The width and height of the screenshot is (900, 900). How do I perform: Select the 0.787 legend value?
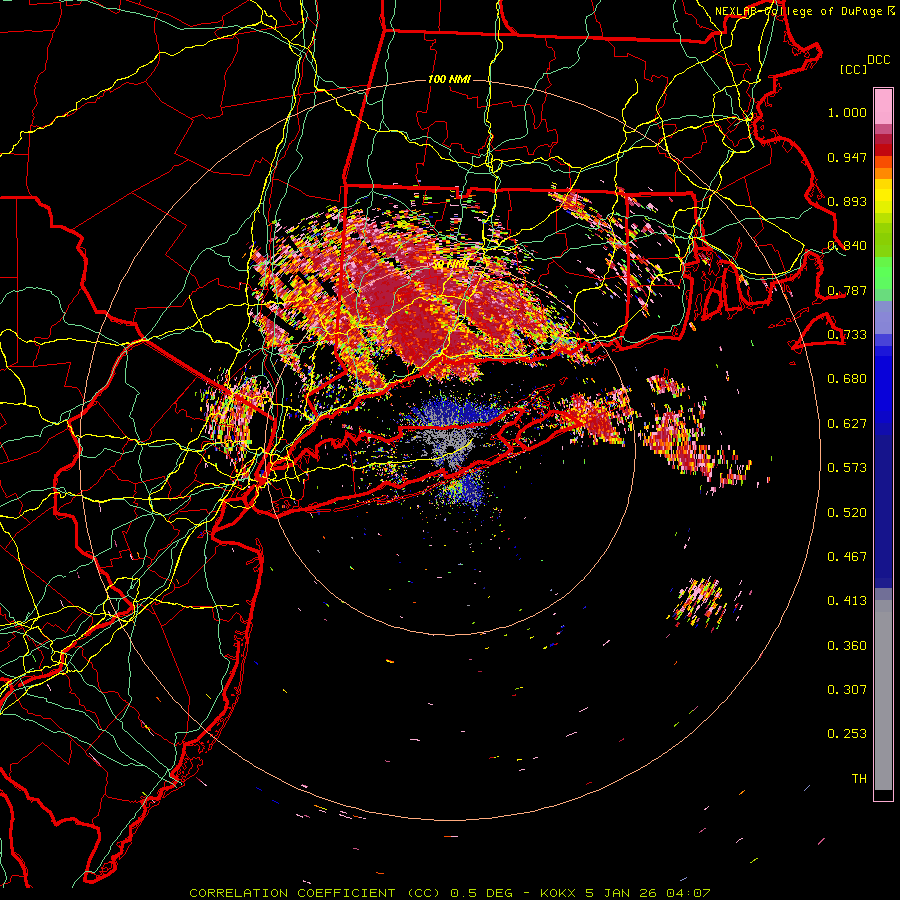tap(847, 290)
